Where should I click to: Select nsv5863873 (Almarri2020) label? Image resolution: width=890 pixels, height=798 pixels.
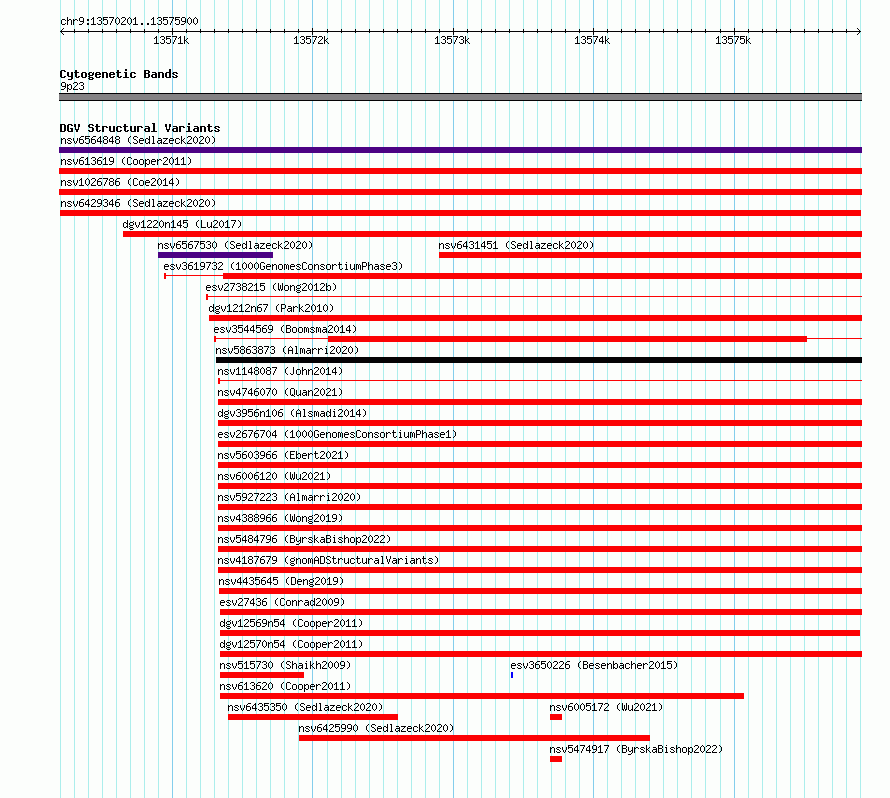coord(287,350)
